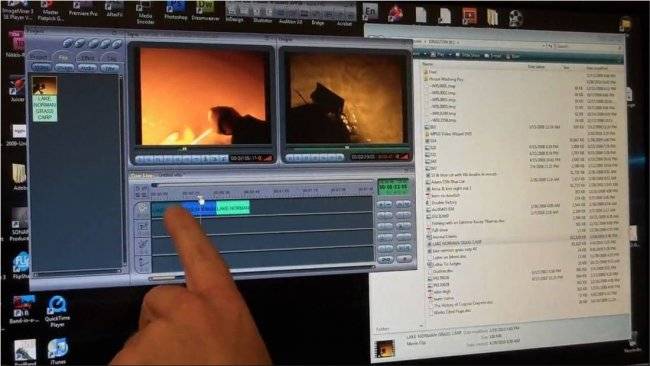Switch to the File tab in the editor

[x=63, y=57]
